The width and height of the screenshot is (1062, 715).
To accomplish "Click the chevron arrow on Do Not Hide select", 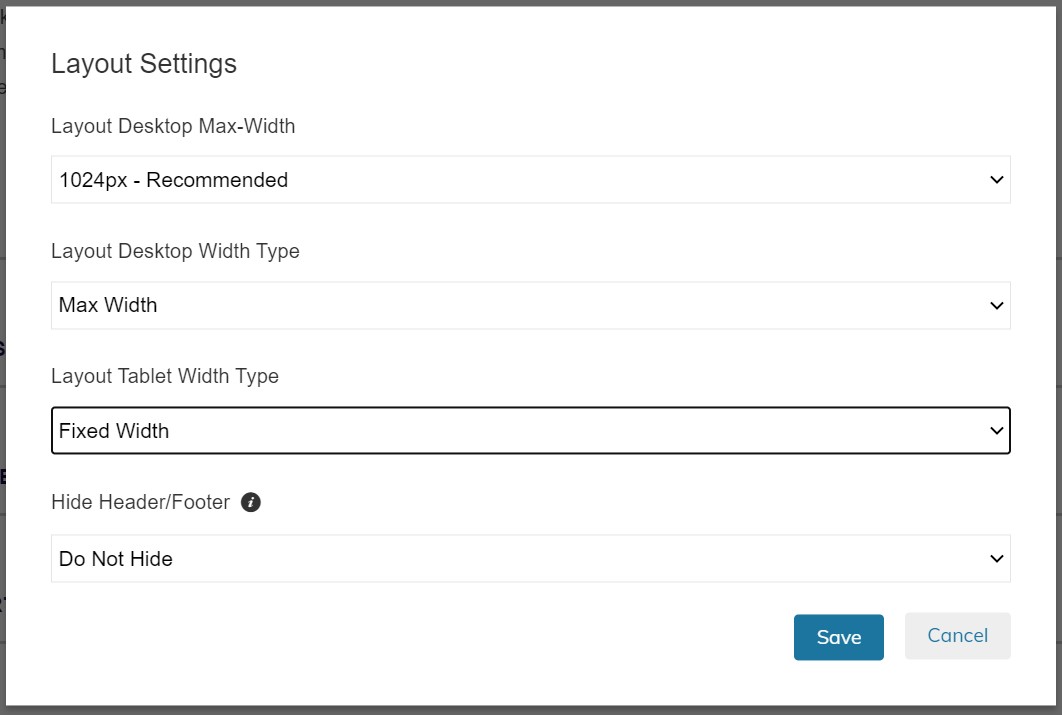I will pyautogui.click(x=996, y=559).
